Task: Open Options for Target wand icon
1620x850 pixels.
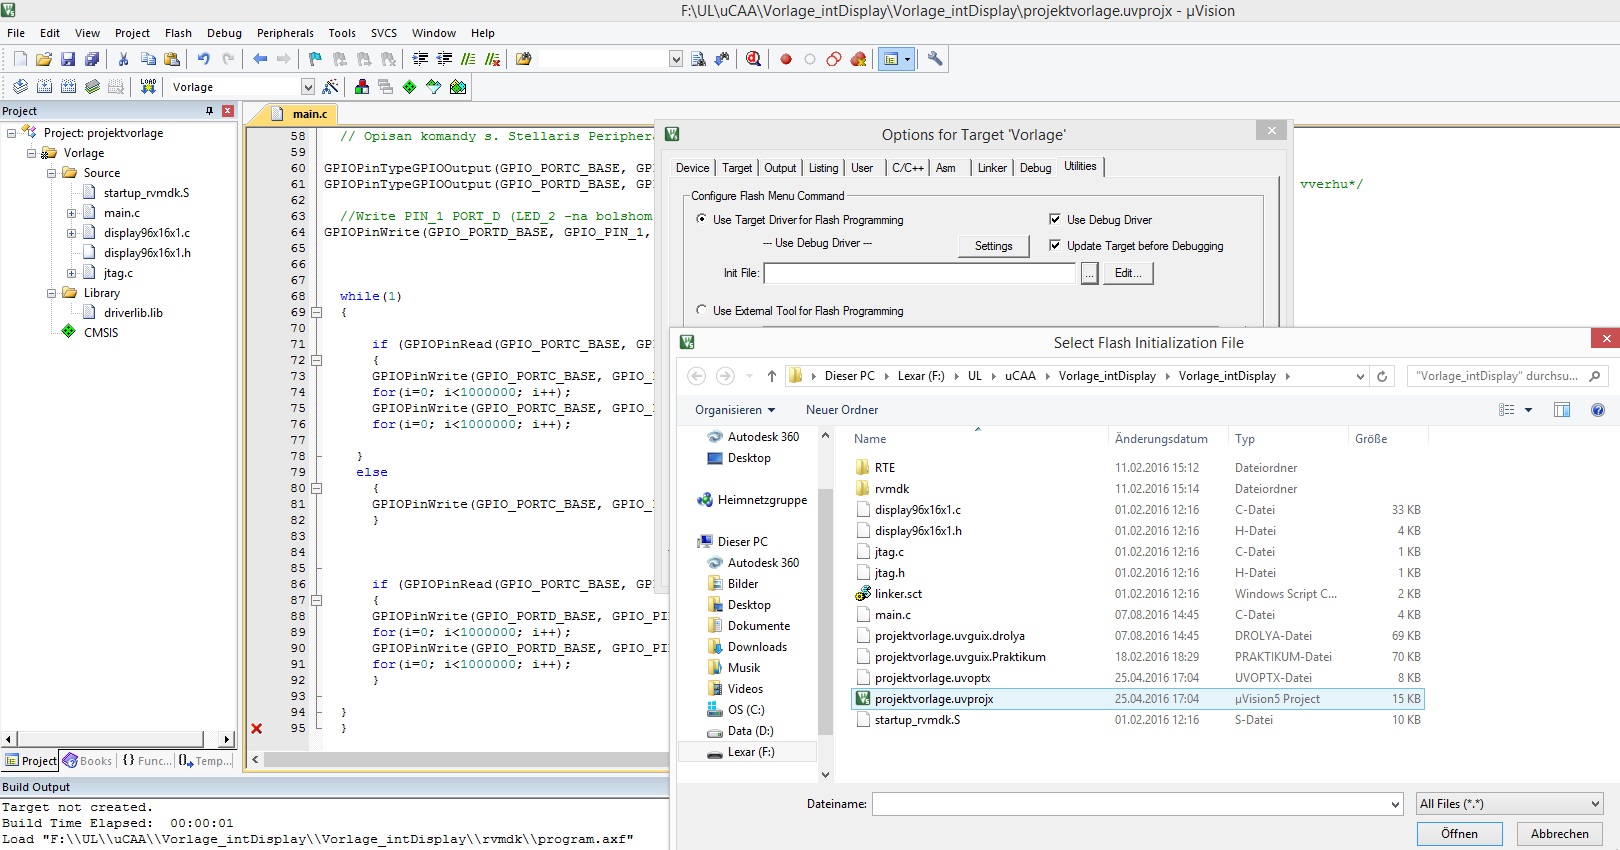Action: point(331,87)
